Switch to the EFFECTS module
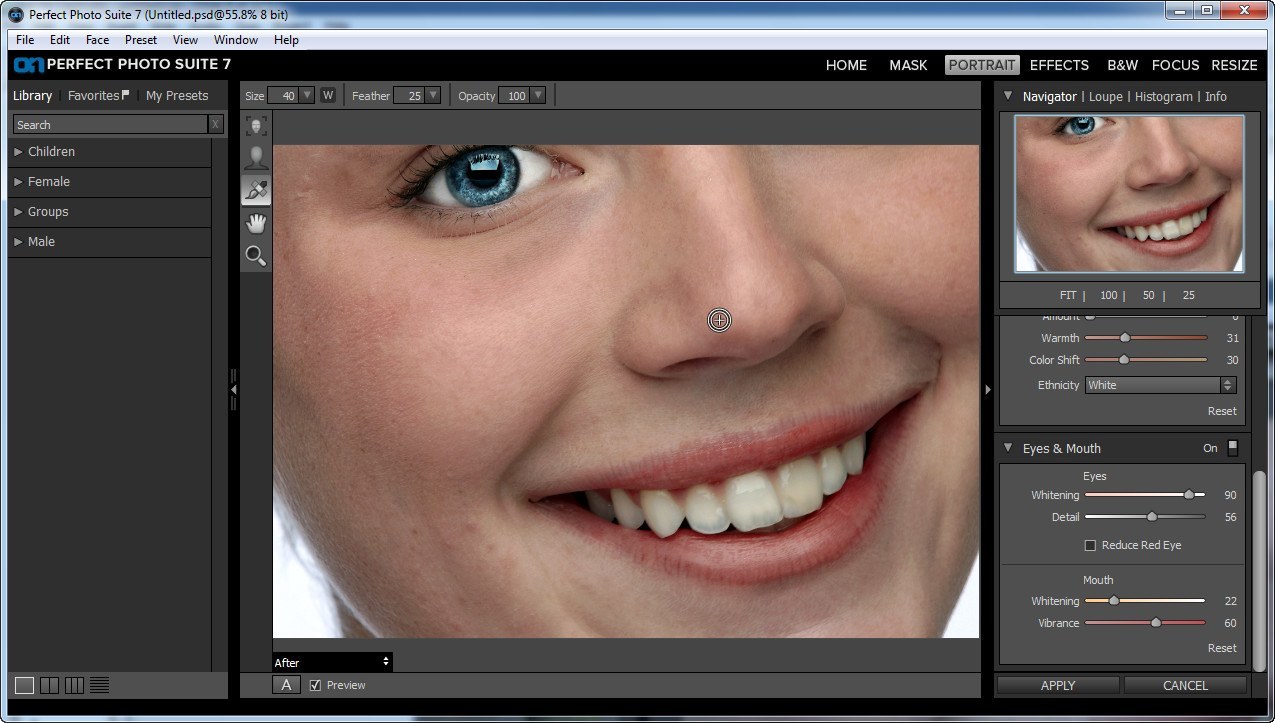1275x723 pixels. point(1059,65)
